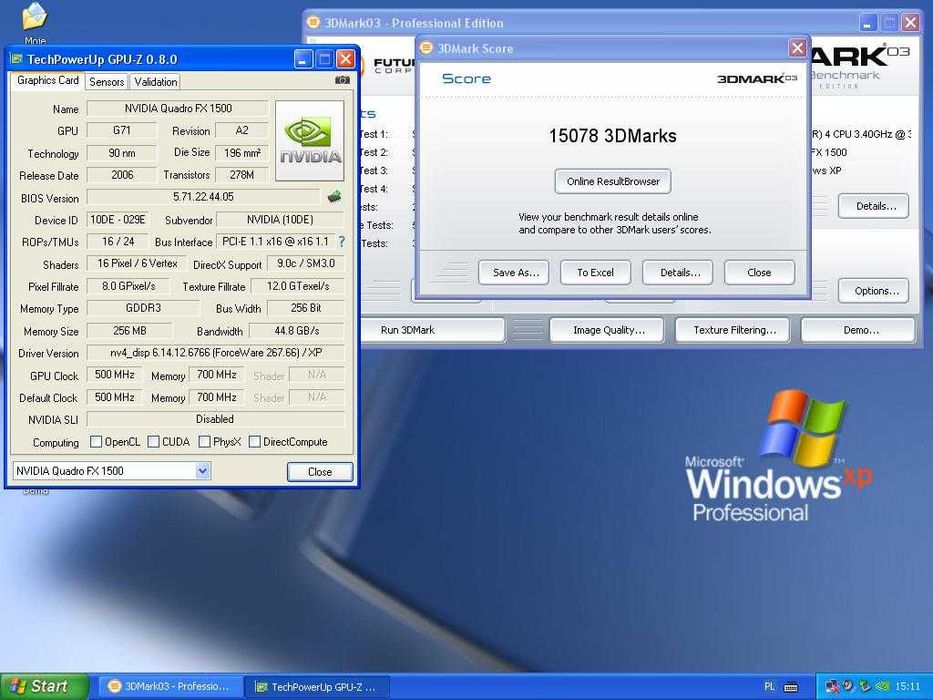Open the mail desktop icon
This screenshot has width=933, height=700.
35,17
